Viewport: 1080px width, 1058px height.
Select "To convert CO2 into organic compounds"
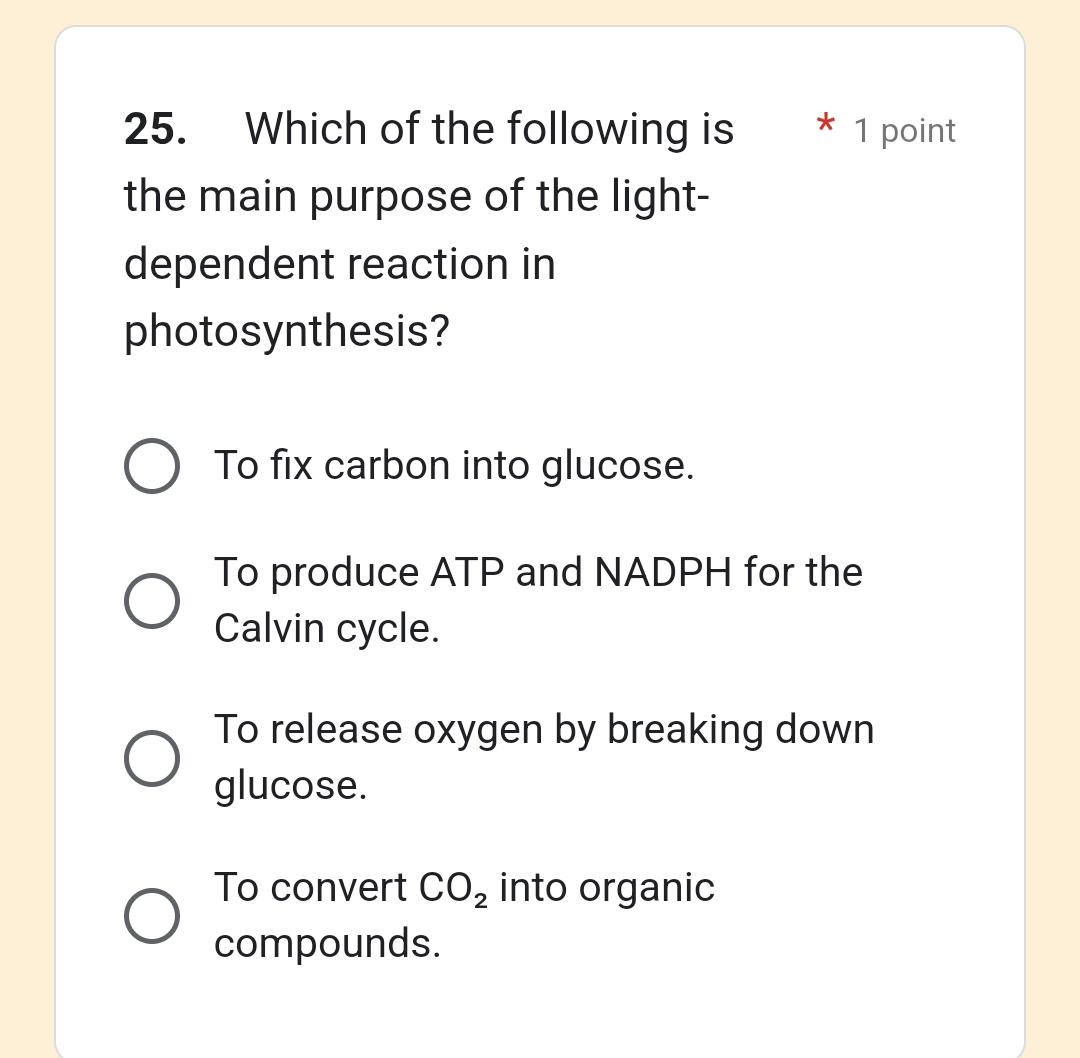coord(152,914)
